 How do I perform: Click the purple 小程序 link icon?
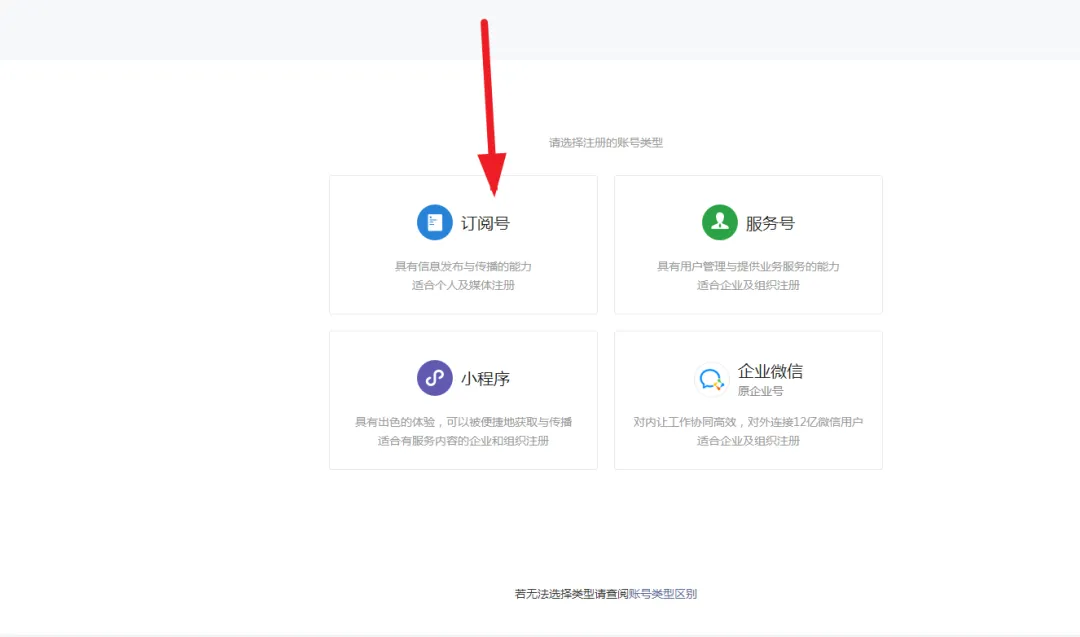pyautogui.click(x=435, y=378)
